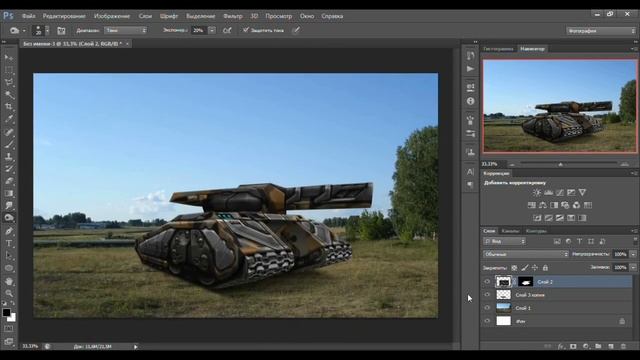
Task: Toggle lock image pixels brush icon
Action: 525,268
